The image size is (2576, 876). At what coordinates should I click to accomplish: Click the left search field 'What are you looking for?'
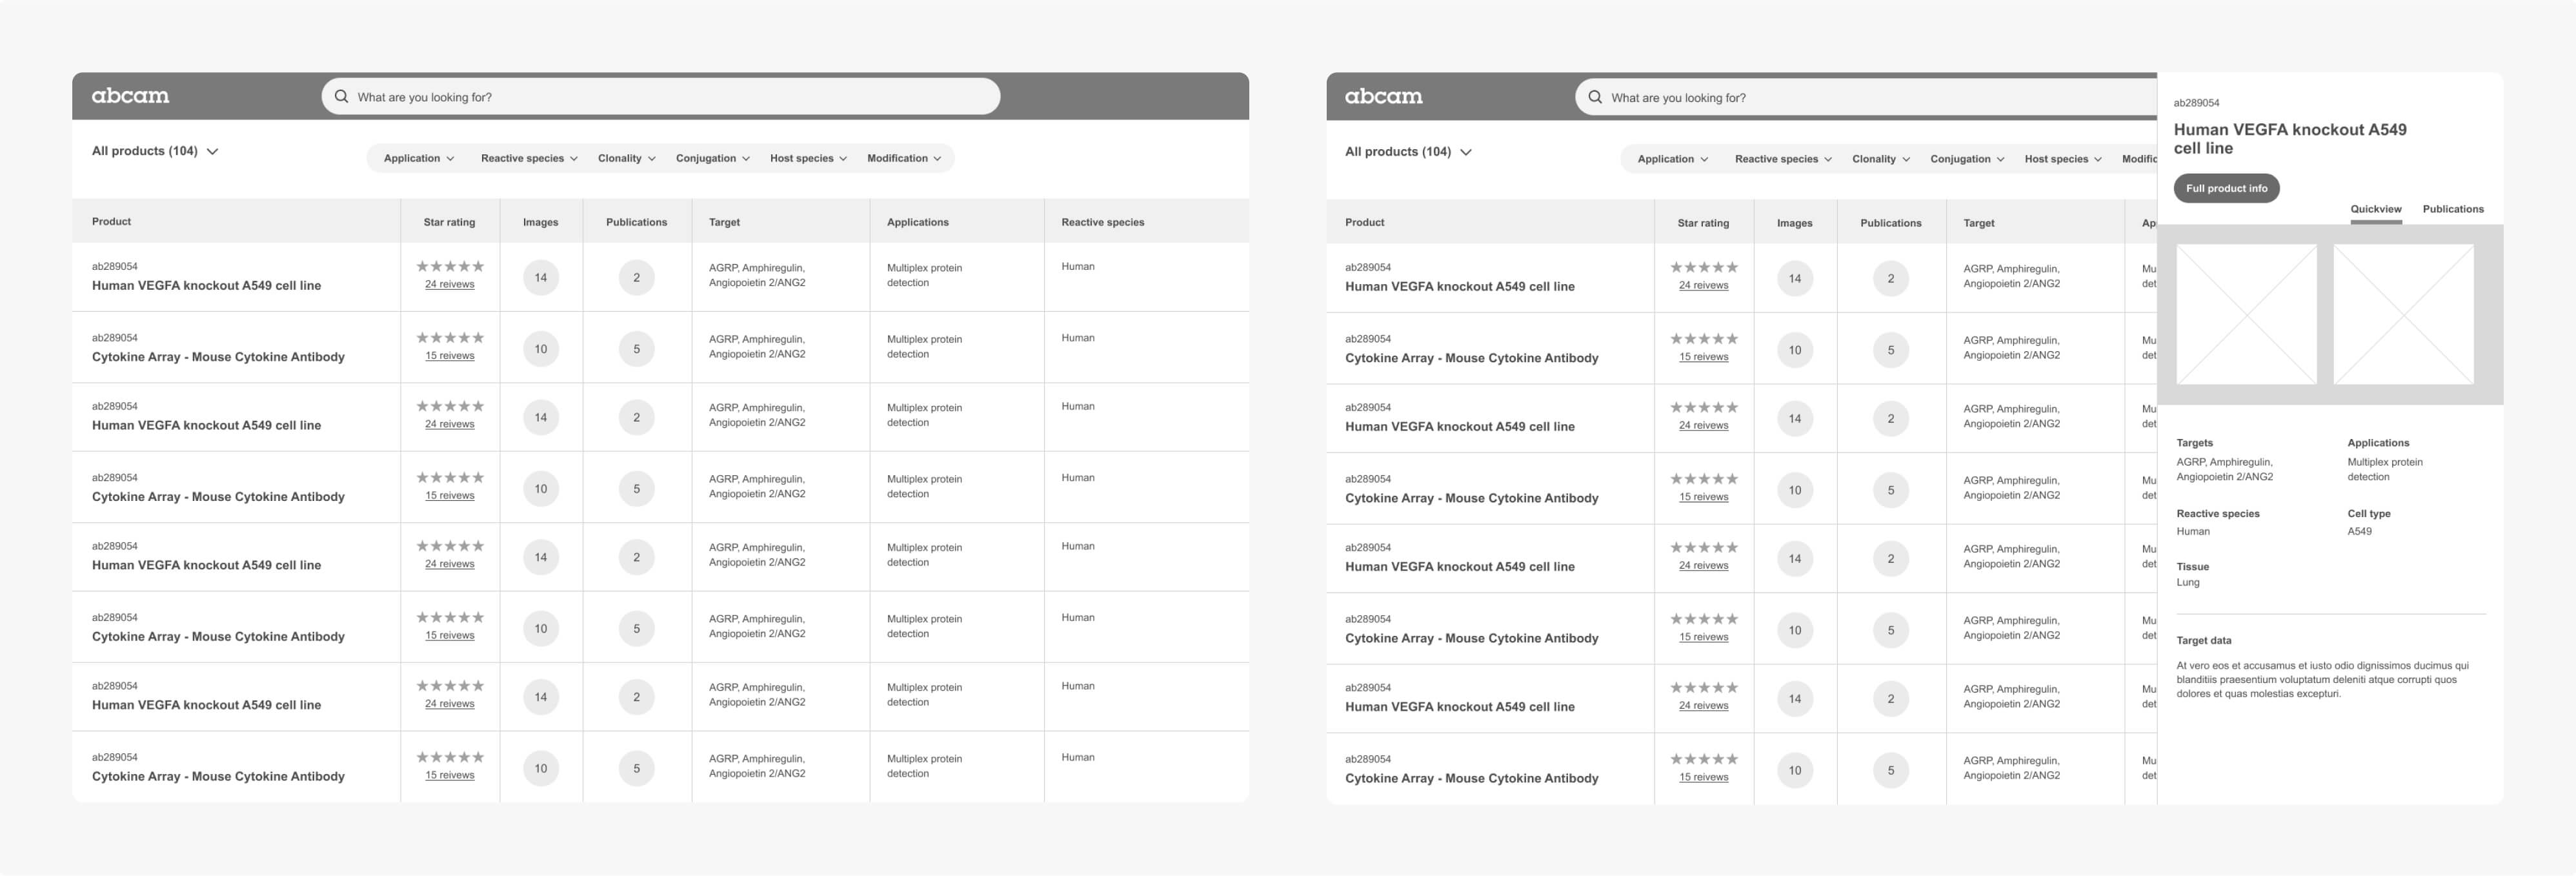[661, 96]
